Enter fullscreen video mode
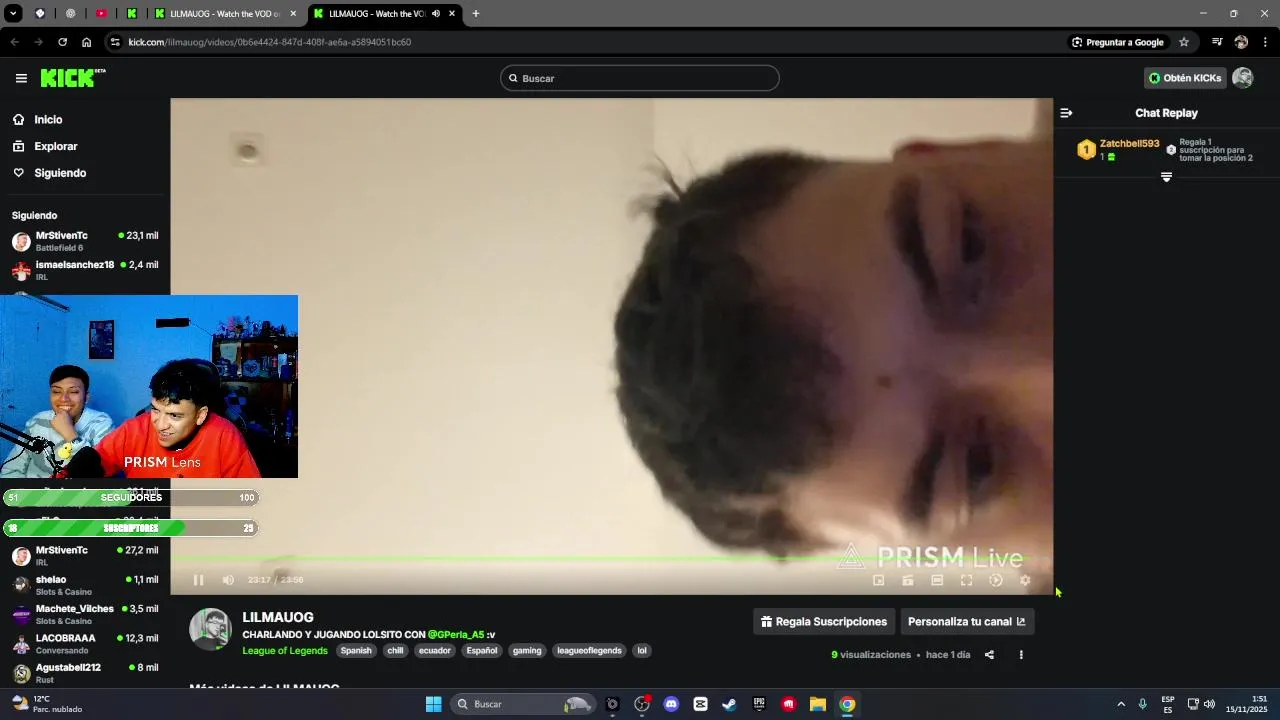Screen dimensions: 1280x720 pos(966,580)
